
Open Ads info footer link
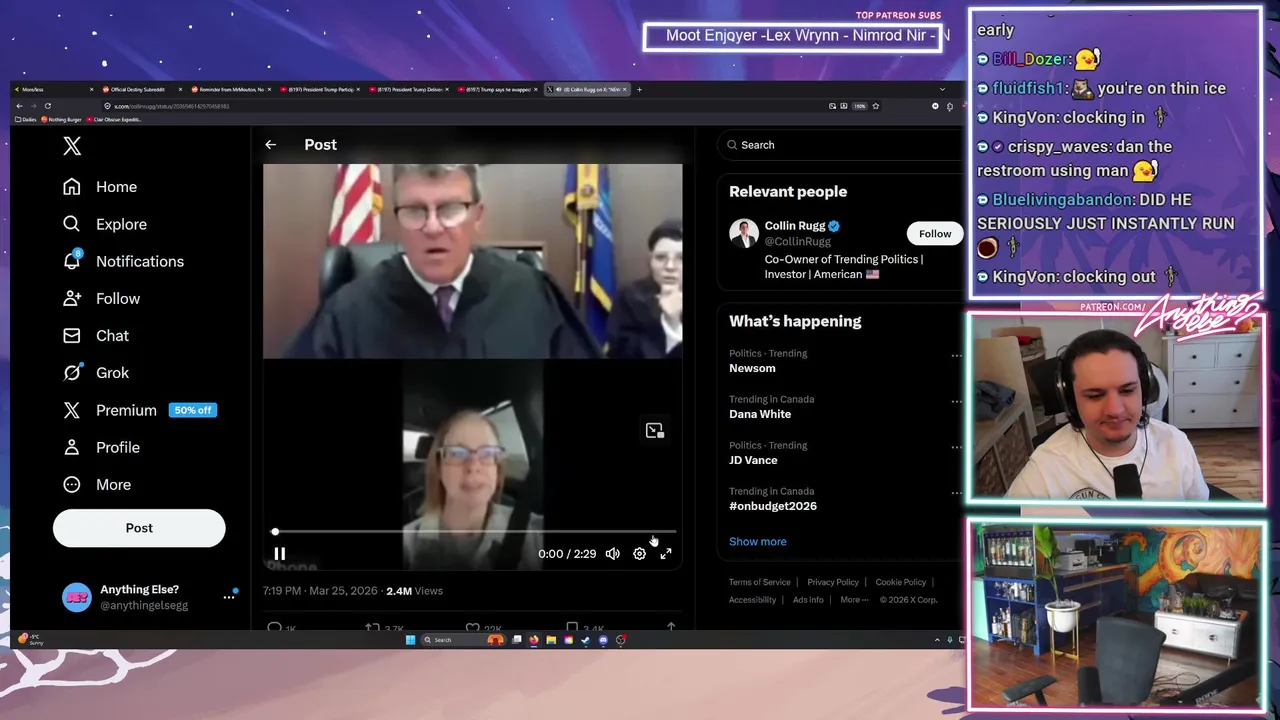click(x=808, y=600)
